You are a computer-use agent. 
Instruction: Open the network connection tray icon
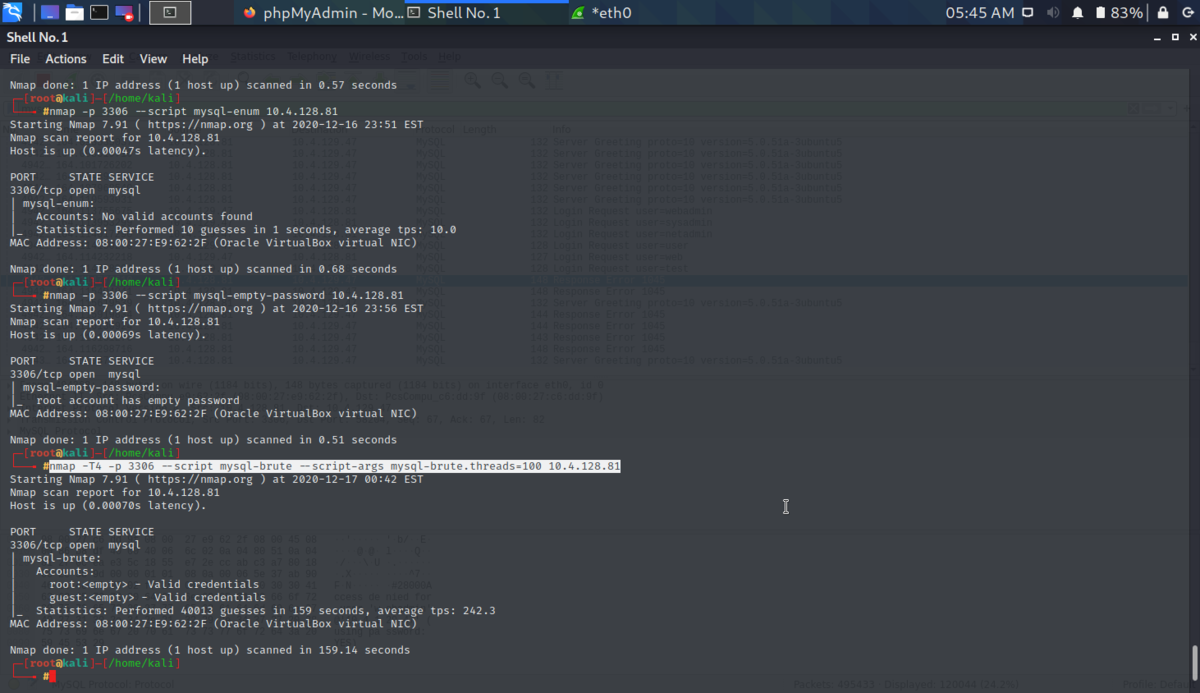pos(1029,13)
